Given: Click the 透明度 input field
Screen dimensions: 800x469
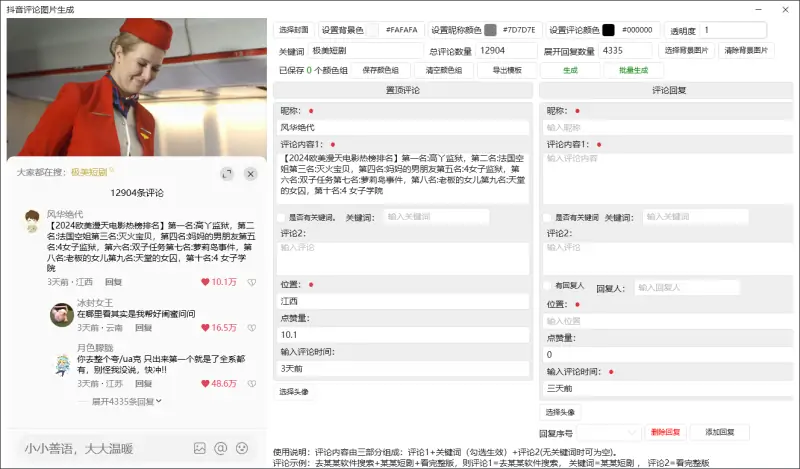Looking at the screenshot, I should coord(746,30).
